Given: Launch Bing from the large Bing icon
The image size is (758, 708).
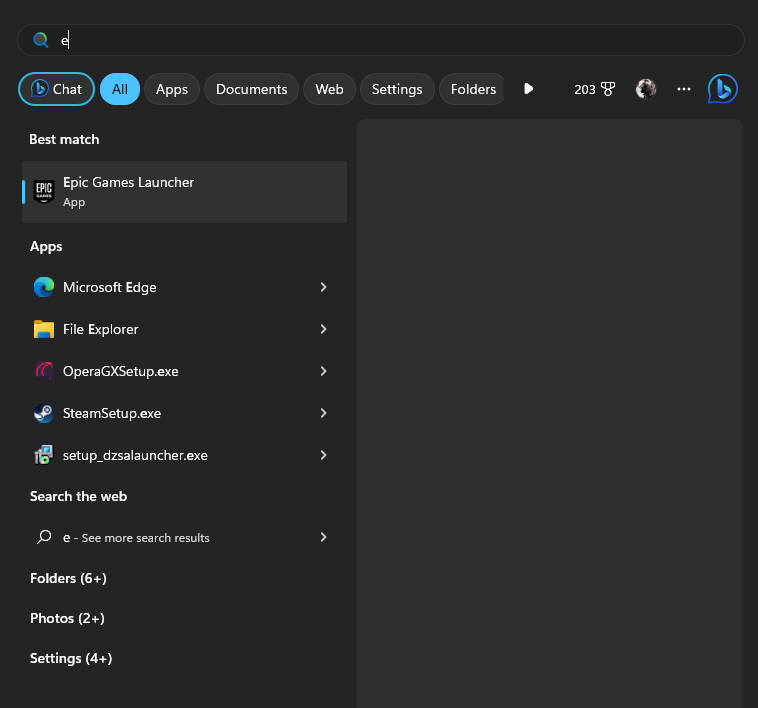Looking at the screenshot, I should (x=723, y=89).
